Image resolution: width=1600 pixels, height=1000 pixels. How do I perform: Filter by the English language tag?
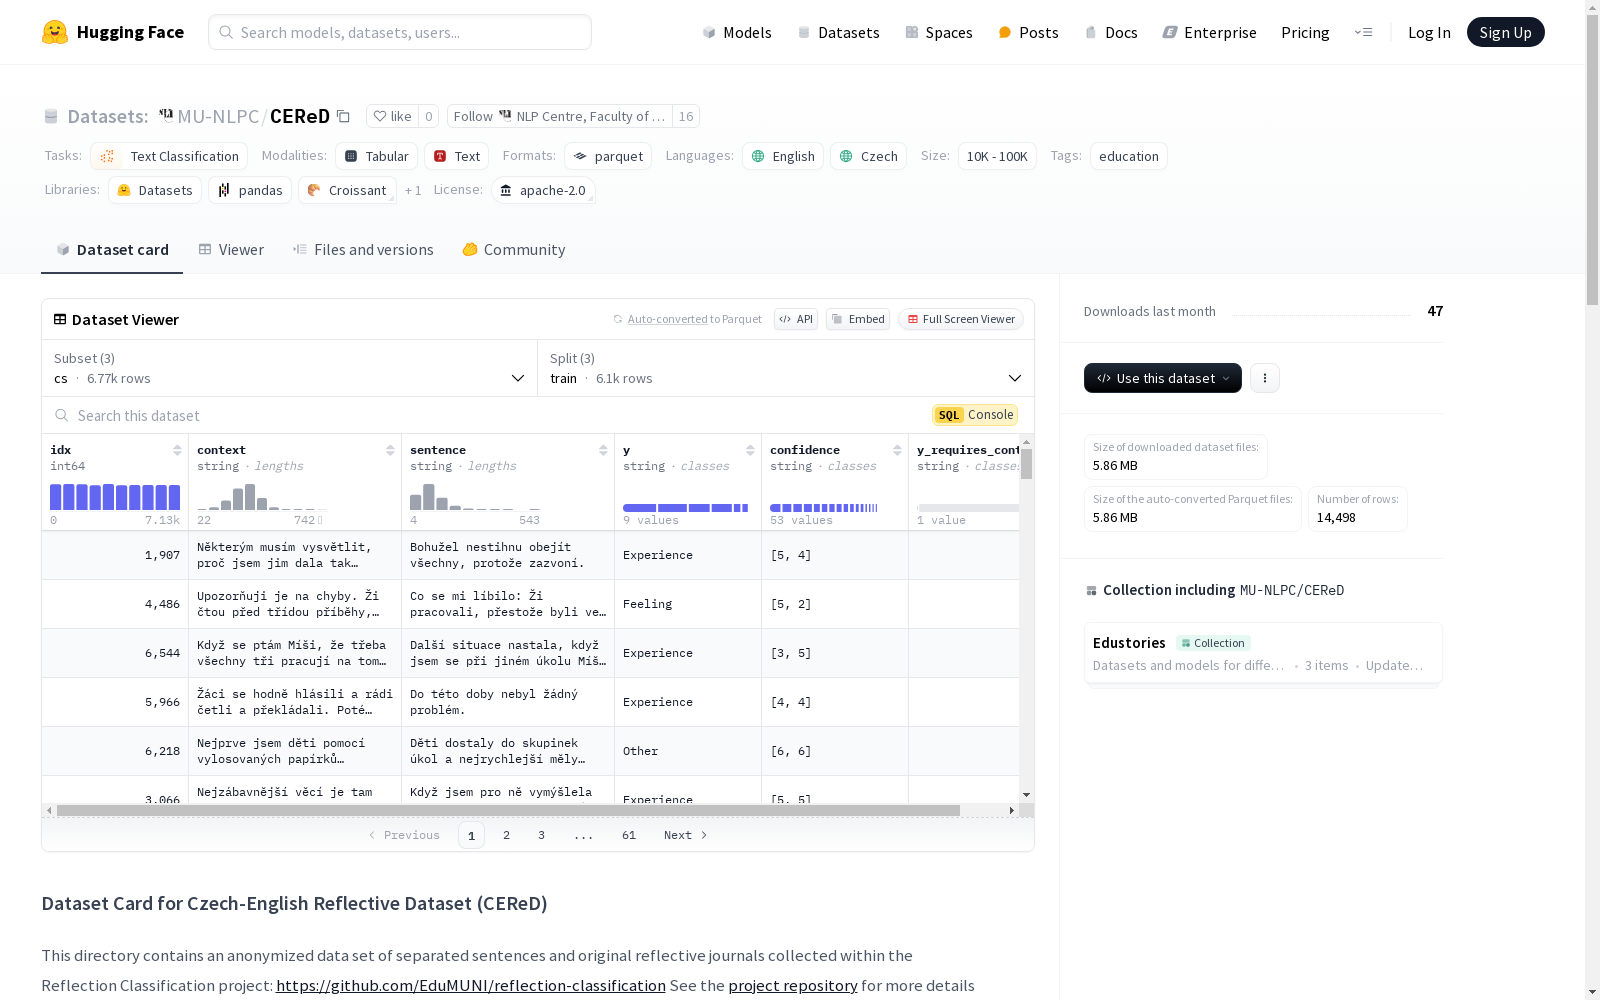click(x=783, y=156)
